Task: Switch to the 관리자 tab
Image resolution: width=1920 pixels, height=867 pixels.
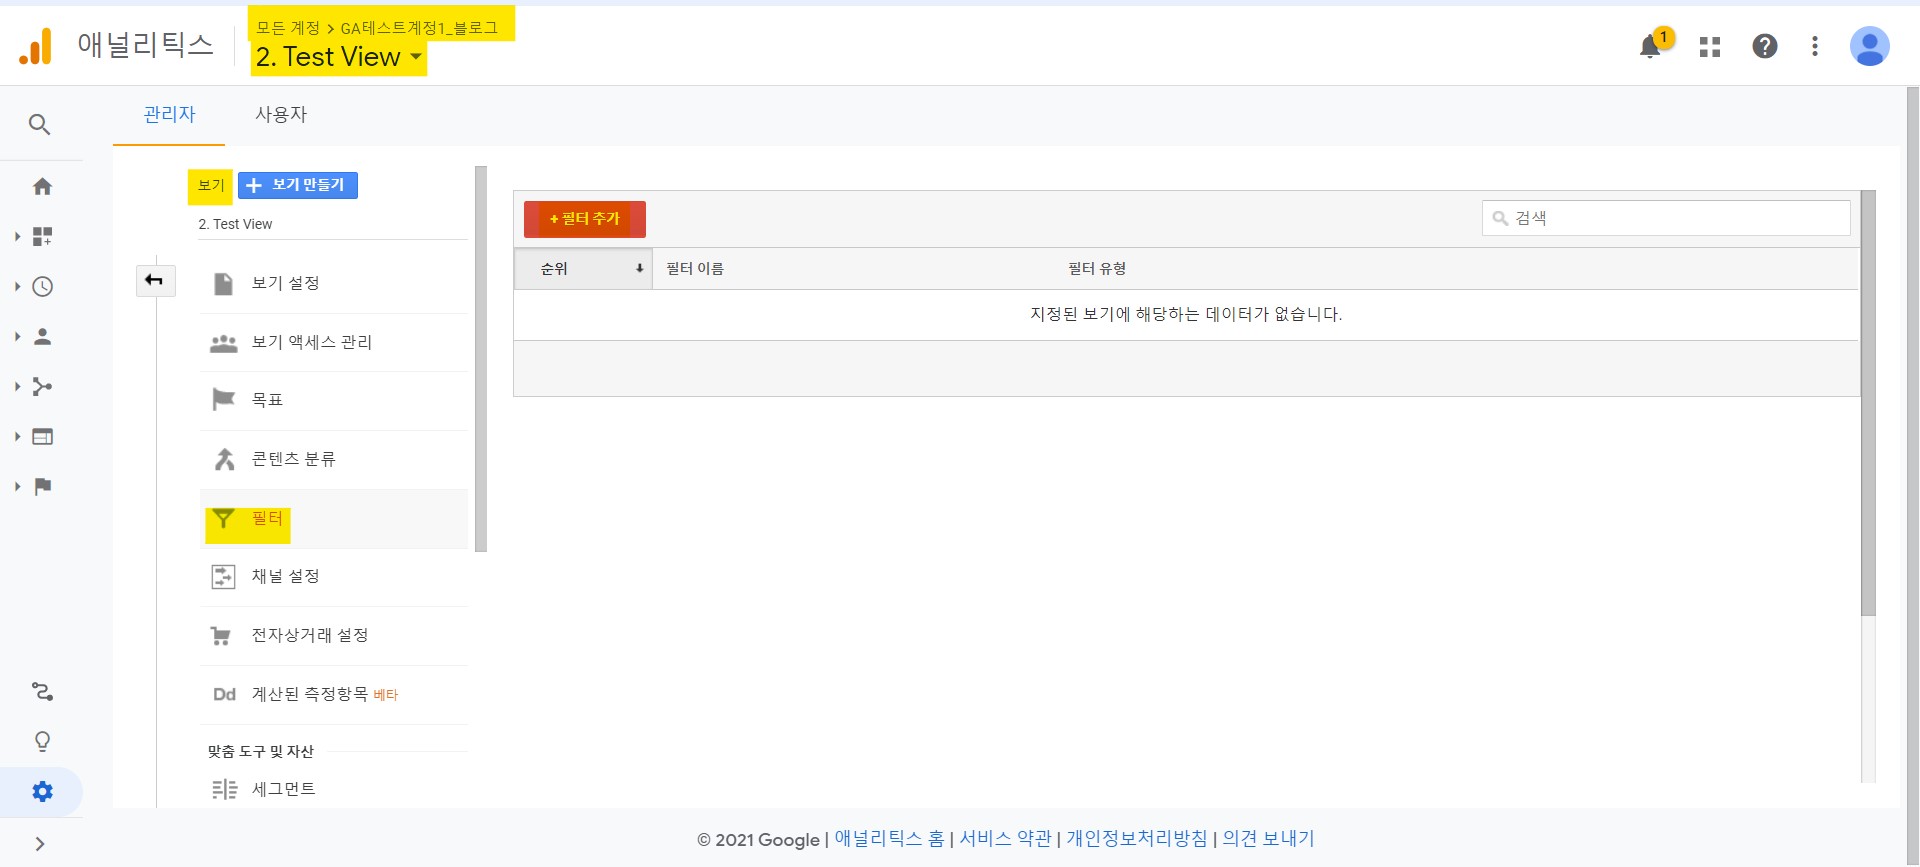Action: tap(169, 115)
